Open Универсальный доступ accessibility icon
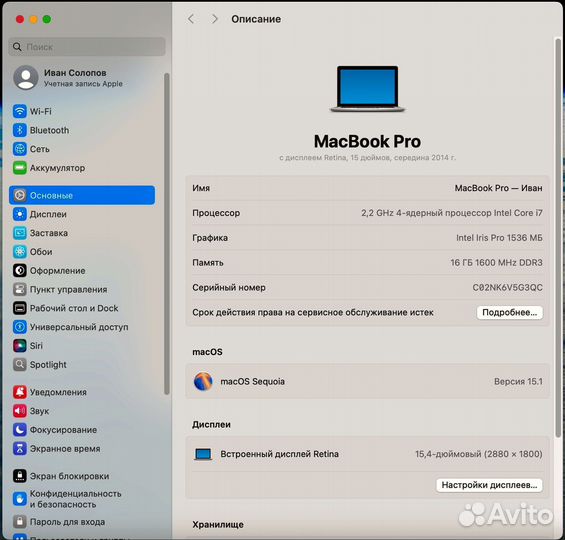Image resolution: width=565 pixels, height=540 pixels. click(x=20, y=327)
